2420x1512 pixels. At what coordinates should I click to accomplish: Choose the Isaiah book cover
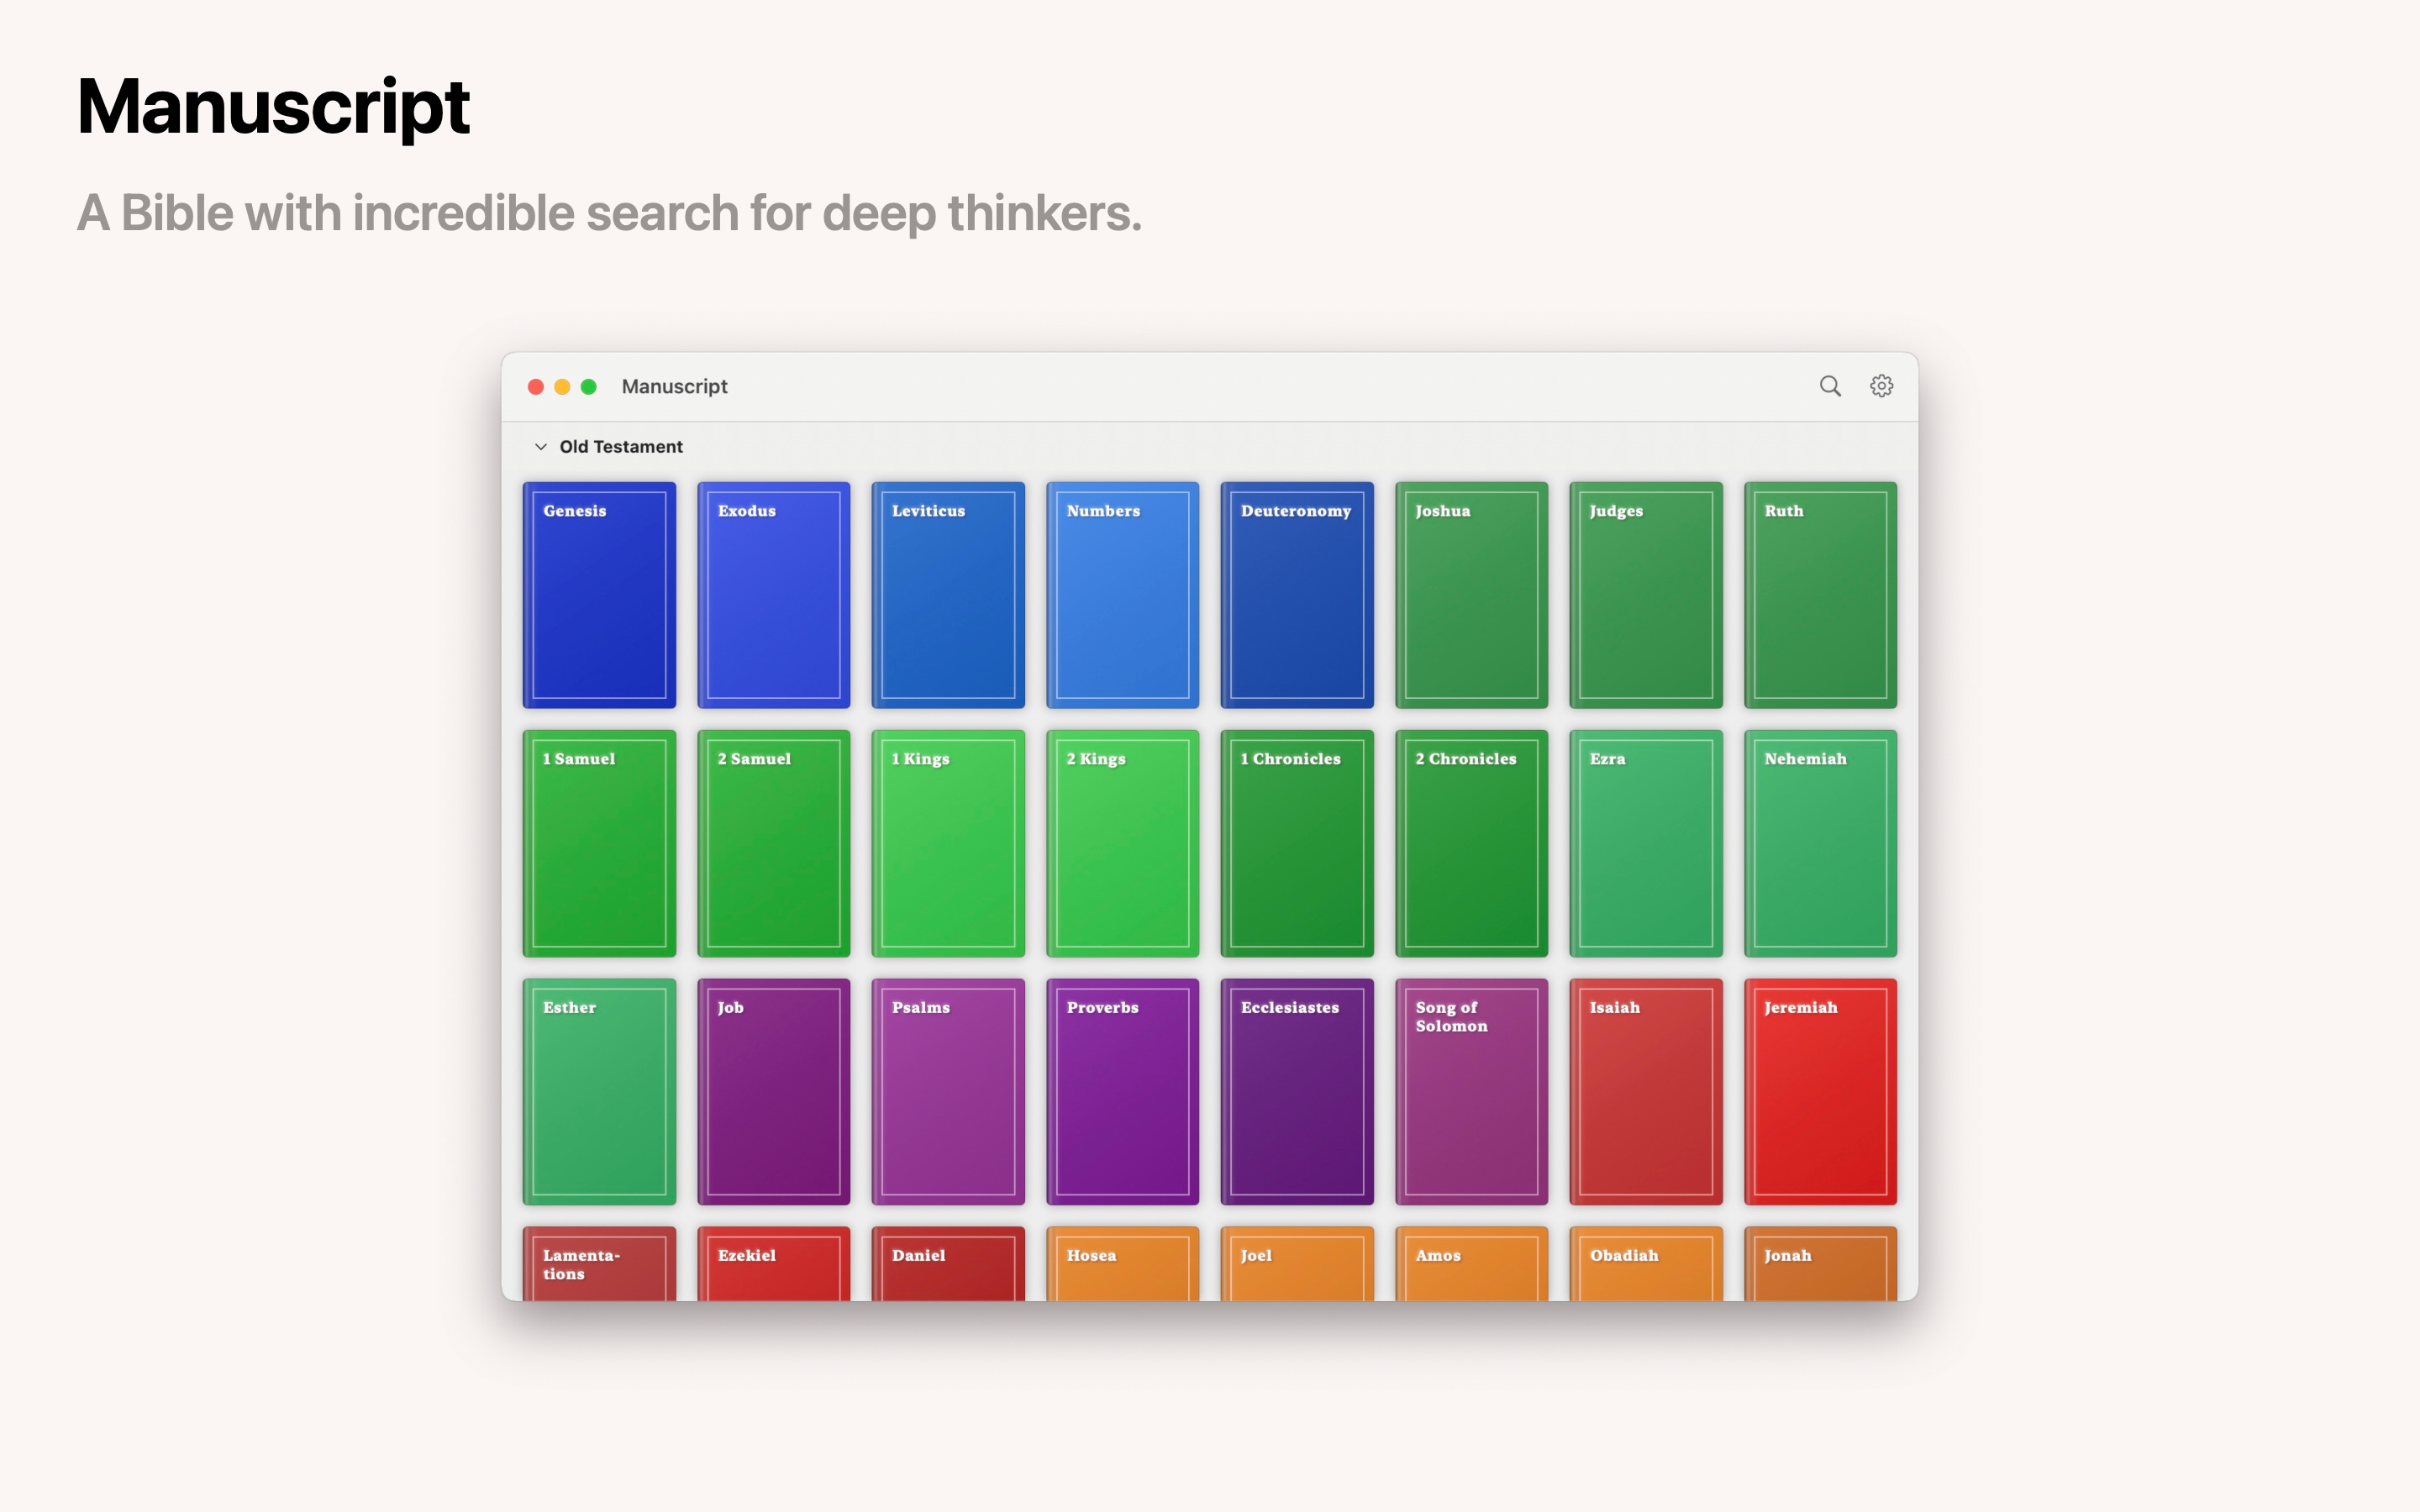pos(1646,1091)
